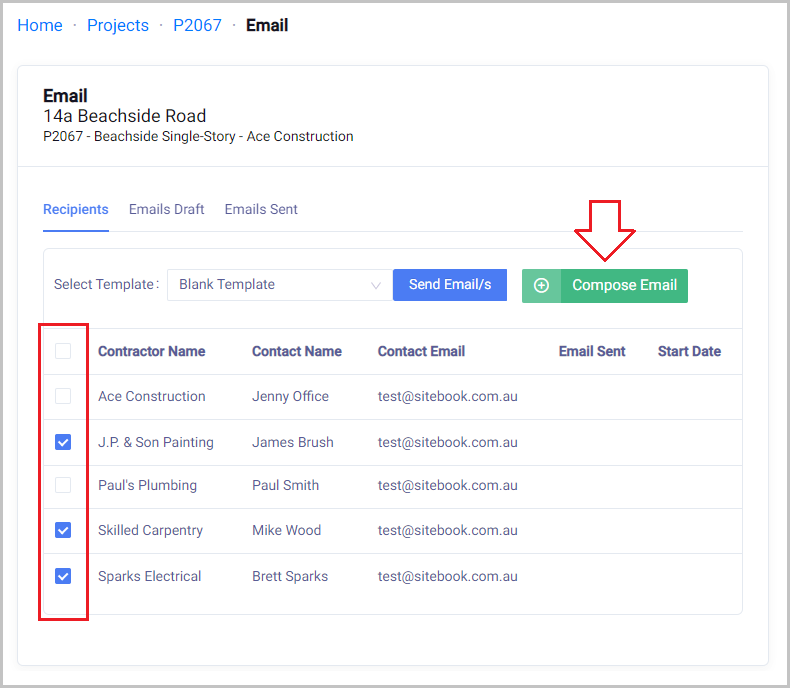Click the Start Date column header
790x688 pixels.
click(689, 351)
